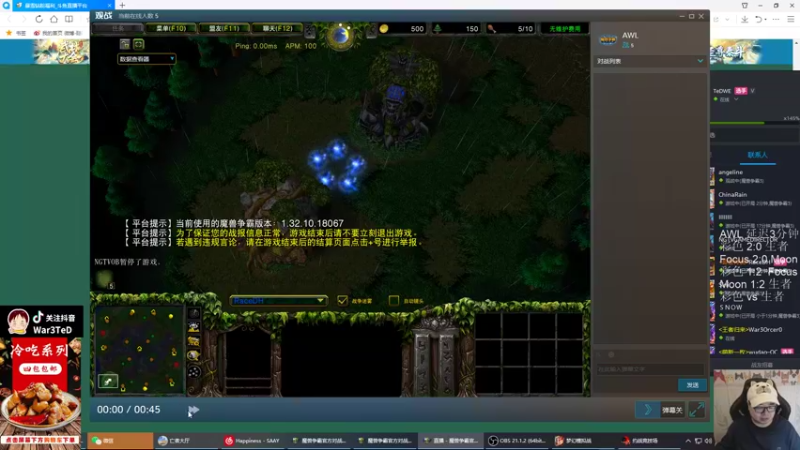Click the fast-forward playback button
The image size is (800, 450).
click(193, 410)
